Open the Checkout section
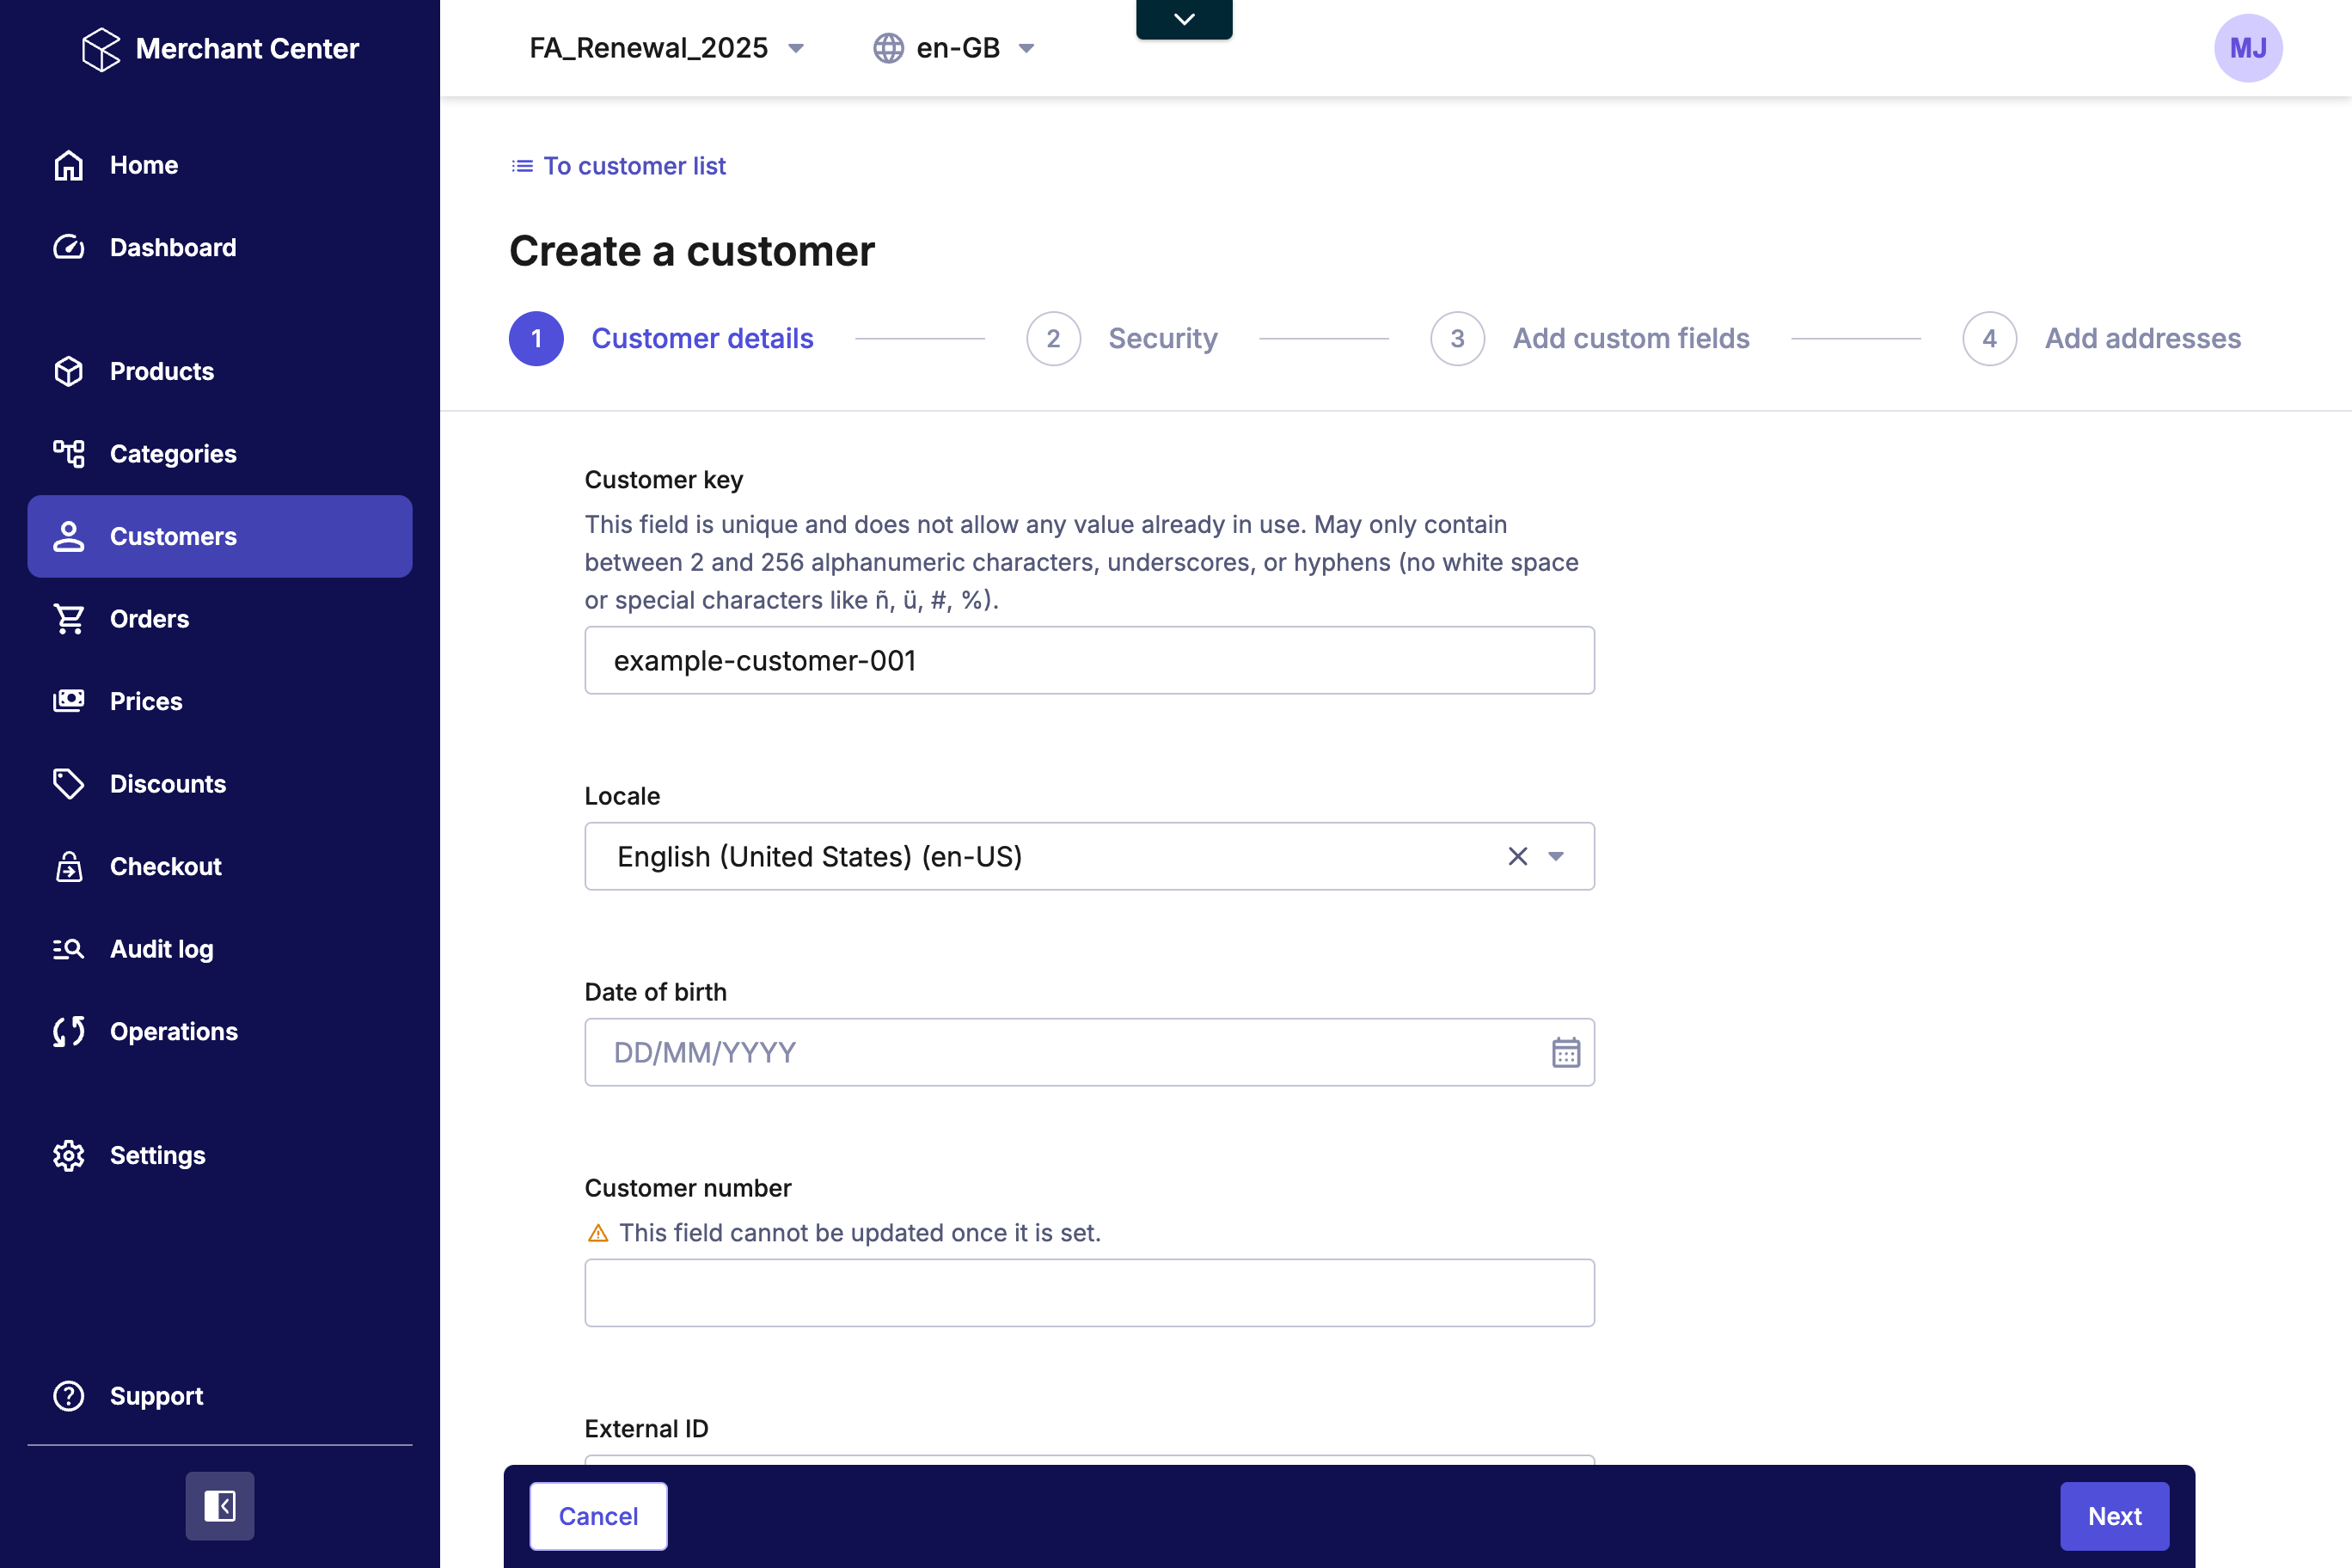2352x1568 pixels. coord(165,866)
